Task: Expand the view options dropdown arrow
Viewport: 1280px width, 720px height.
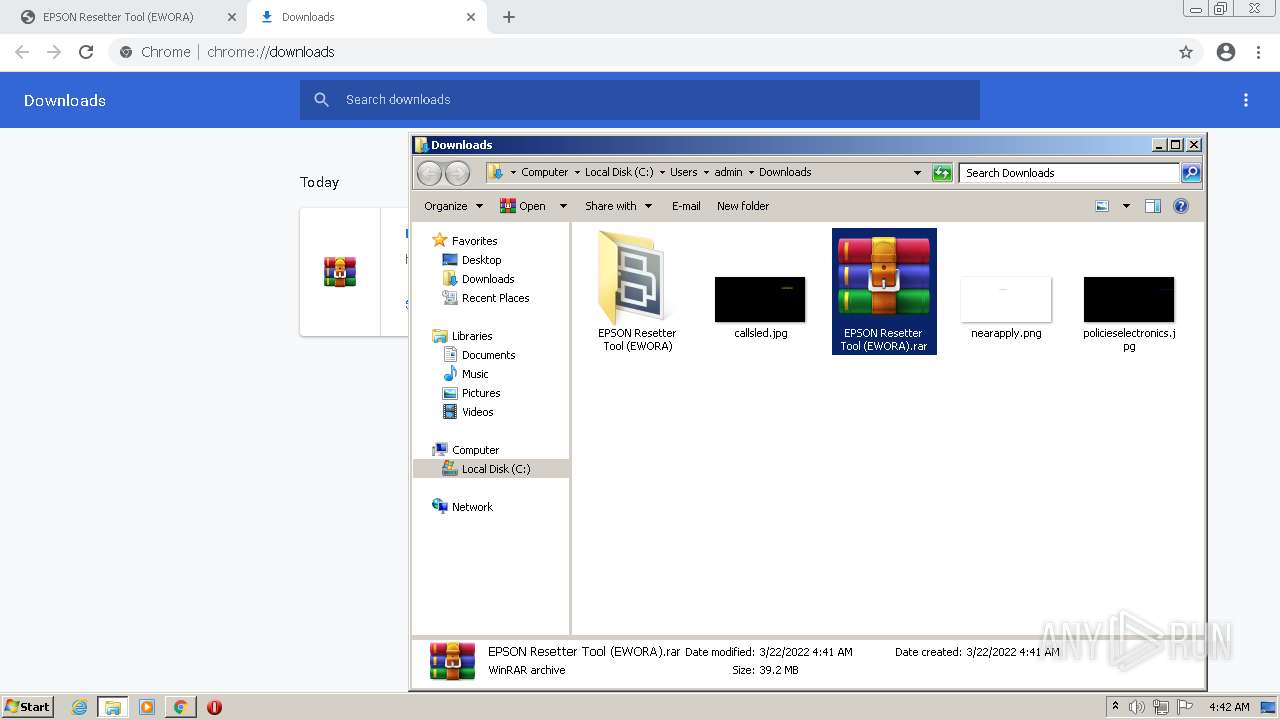Action: click(x=1126, y=206)
